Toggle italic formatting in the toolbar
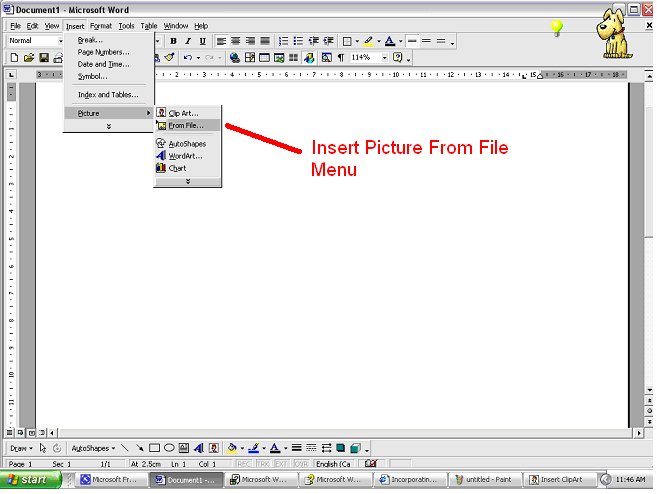This screenshot has width=657, height=494. pos(188,41)
